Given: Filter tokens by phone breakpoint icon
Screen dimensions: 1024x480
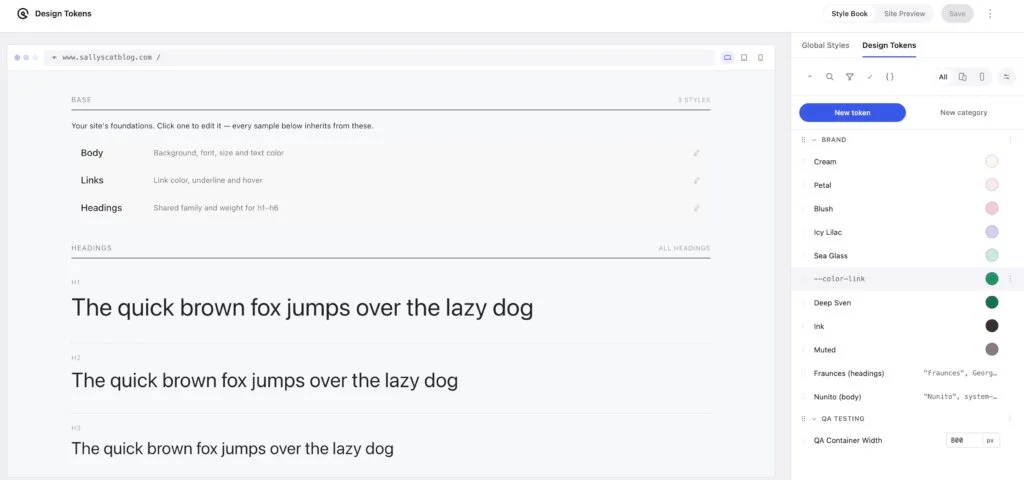Looking at the screenshot, I should [982, 77].
